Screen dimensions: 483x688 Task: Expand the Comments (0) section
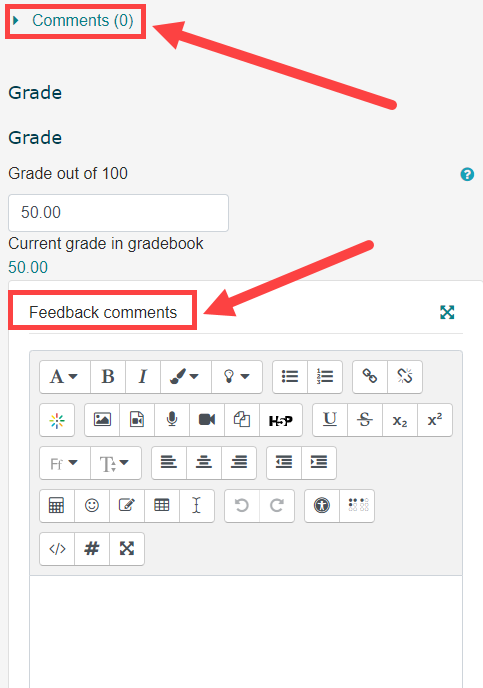pyautogui.click(x=82, y=21)
